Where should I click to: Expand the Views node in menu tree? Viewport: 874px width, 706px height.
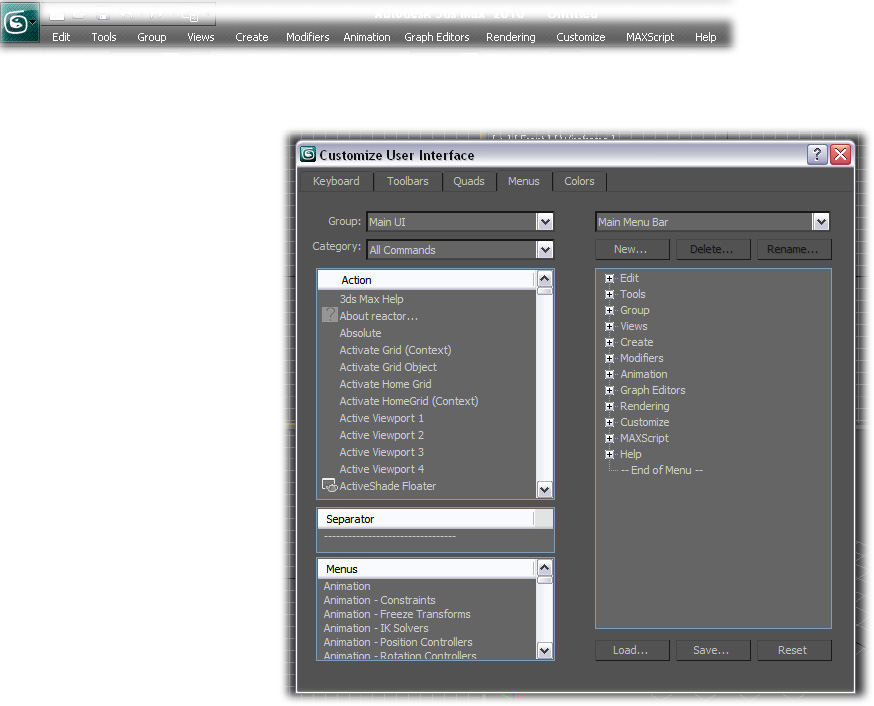tap(609, 326)
